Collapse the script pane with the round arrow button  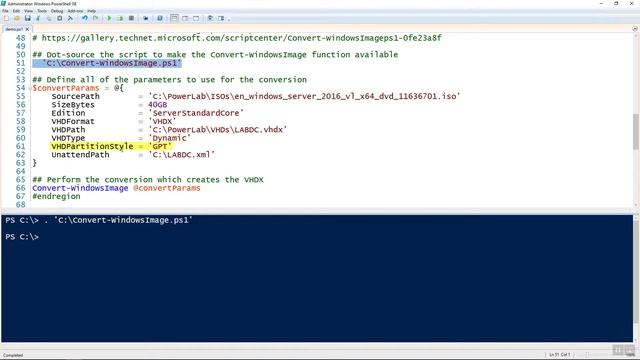click(635, 29)
